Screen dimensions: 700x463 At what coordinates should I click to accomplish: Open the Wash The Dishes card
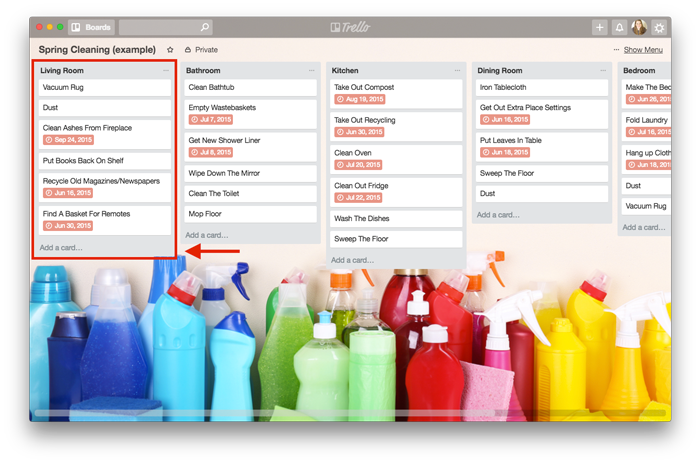click(x=396, y=219)
